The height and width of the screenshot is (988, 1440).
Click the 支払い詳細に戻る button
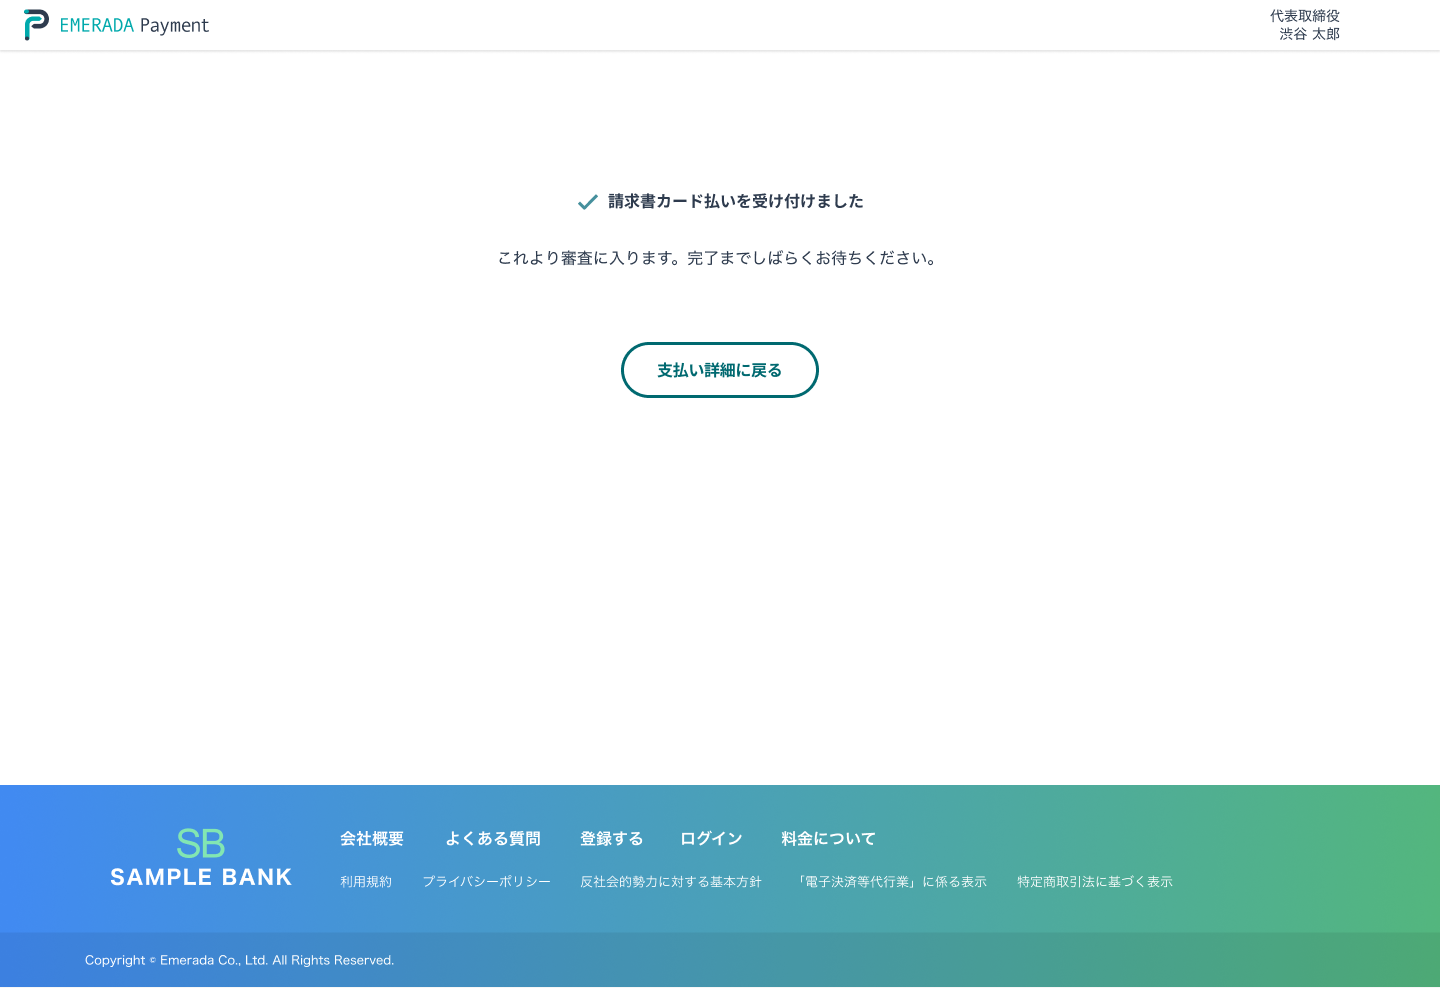pos(719,370)
